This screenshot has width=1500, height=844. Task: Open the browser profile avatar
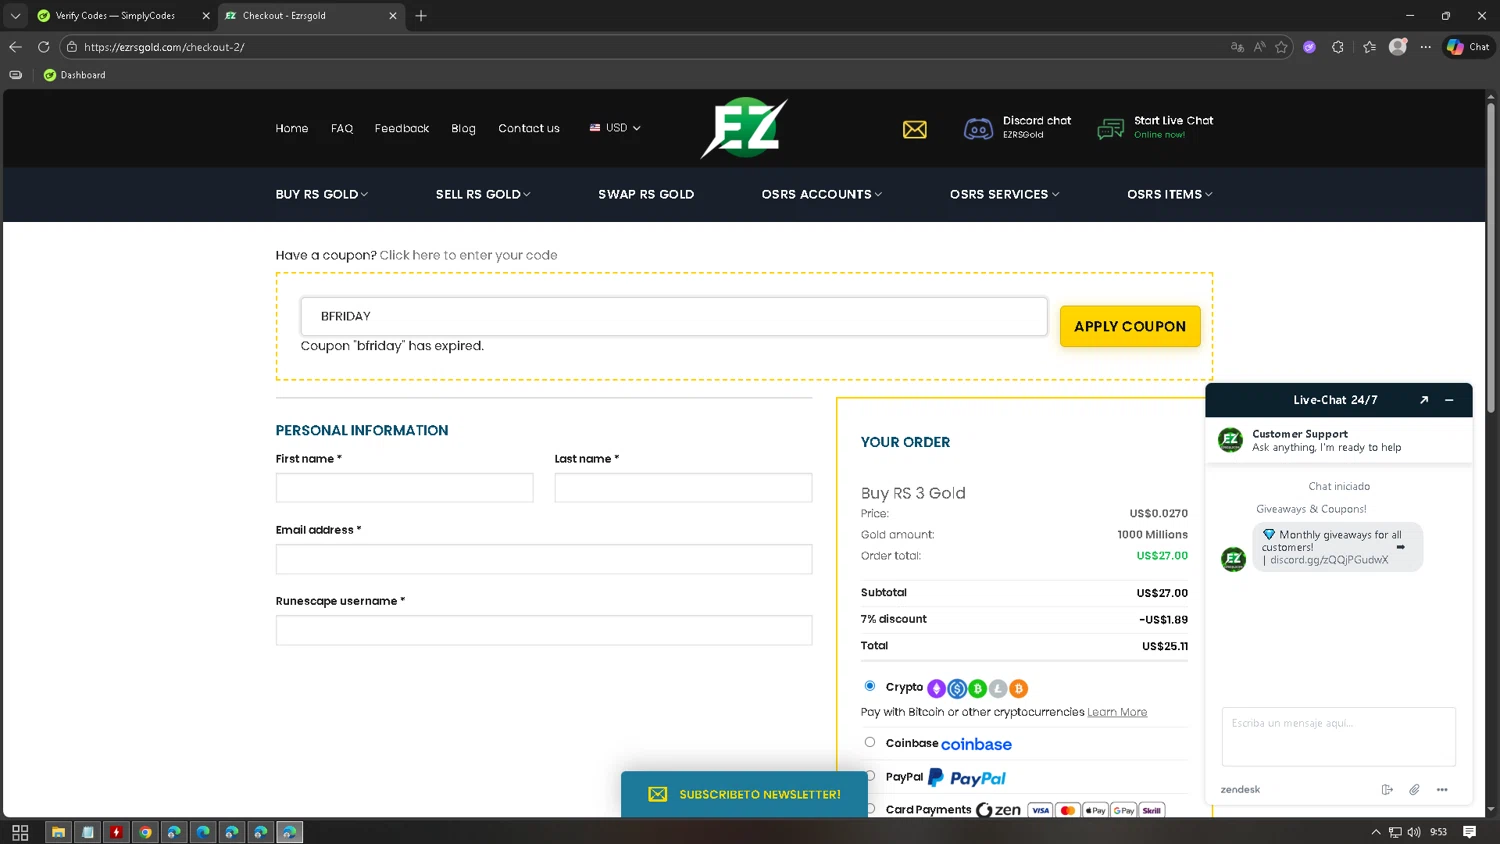[x=1398, y=47]
